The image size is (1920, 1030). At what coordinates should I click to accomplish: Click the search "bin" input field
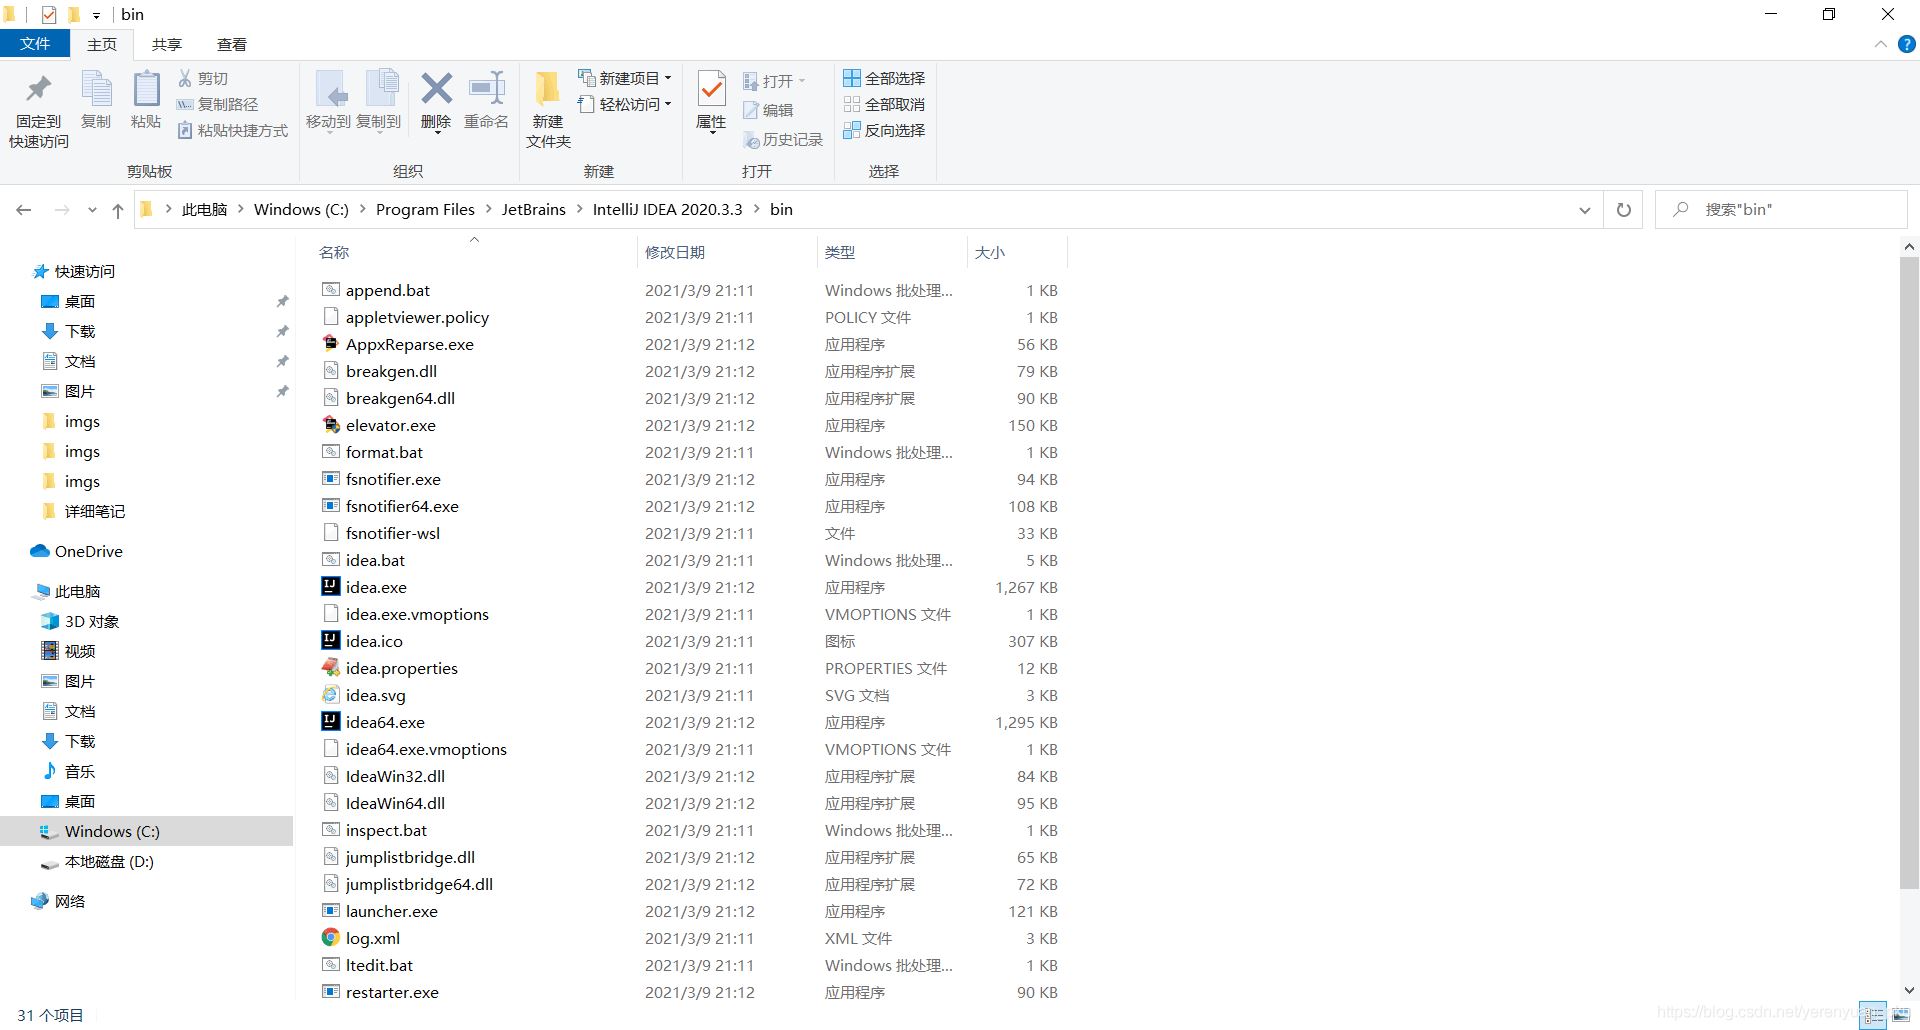click(x=1781, y=210)
